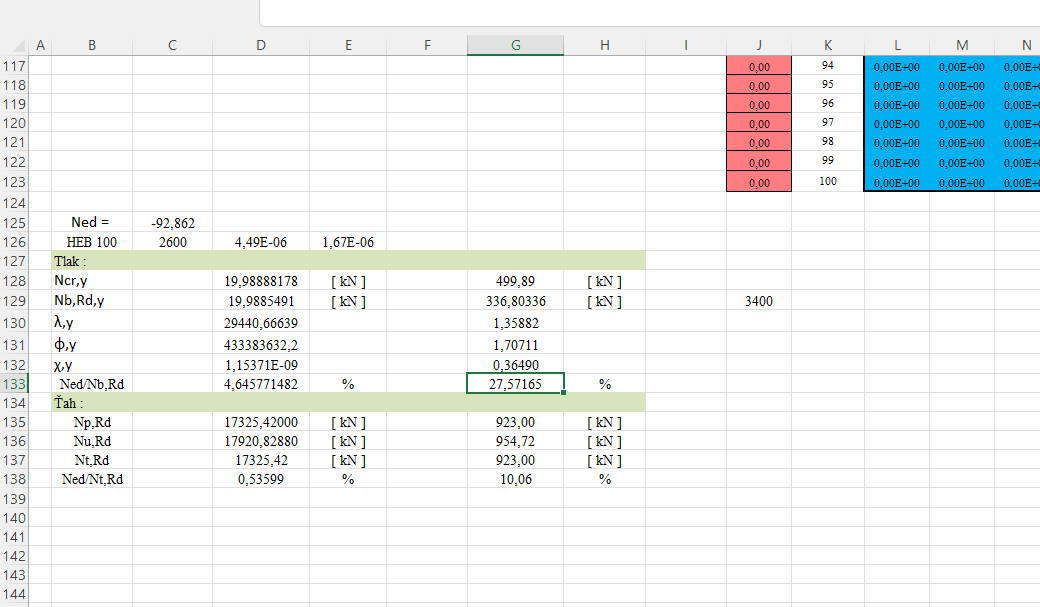The width and height of the screenshot is (1040, 607).
Task: Click the cell with value 29440,66639
Action: [x=261, y=323]
